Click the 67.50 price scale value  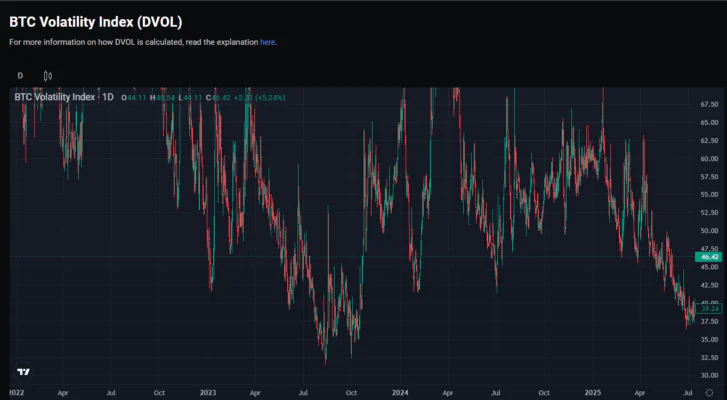(709, 104)
